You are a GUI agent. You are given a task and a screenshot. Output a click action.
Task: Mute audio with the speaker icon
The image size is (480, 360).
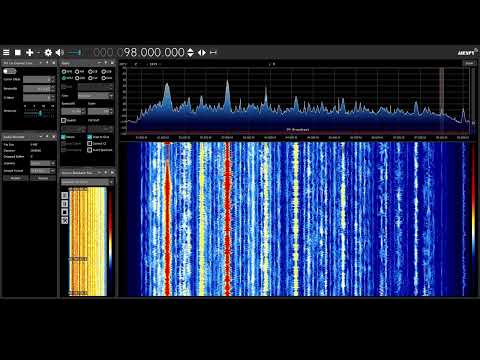pos(59,53)
